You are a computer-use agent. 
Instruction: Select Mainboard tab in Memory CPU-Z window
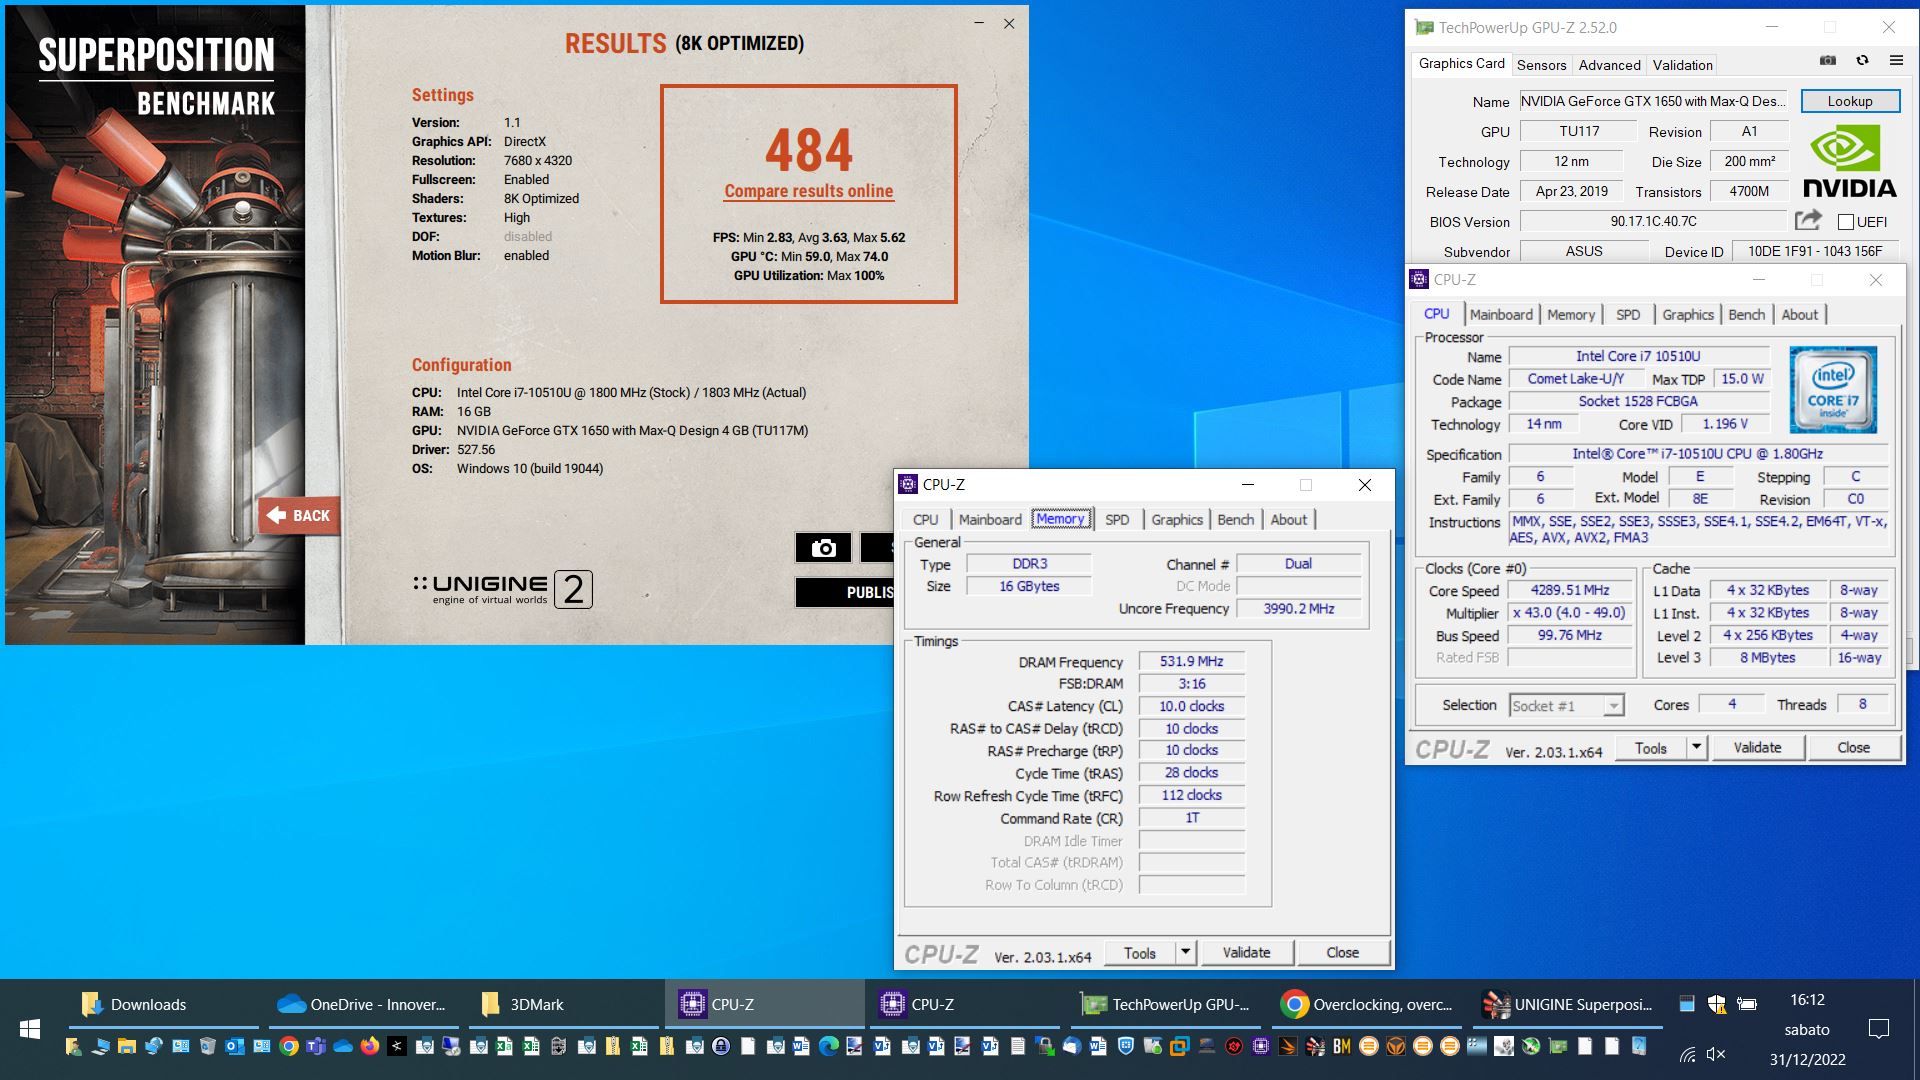click(x=990, y=520)
